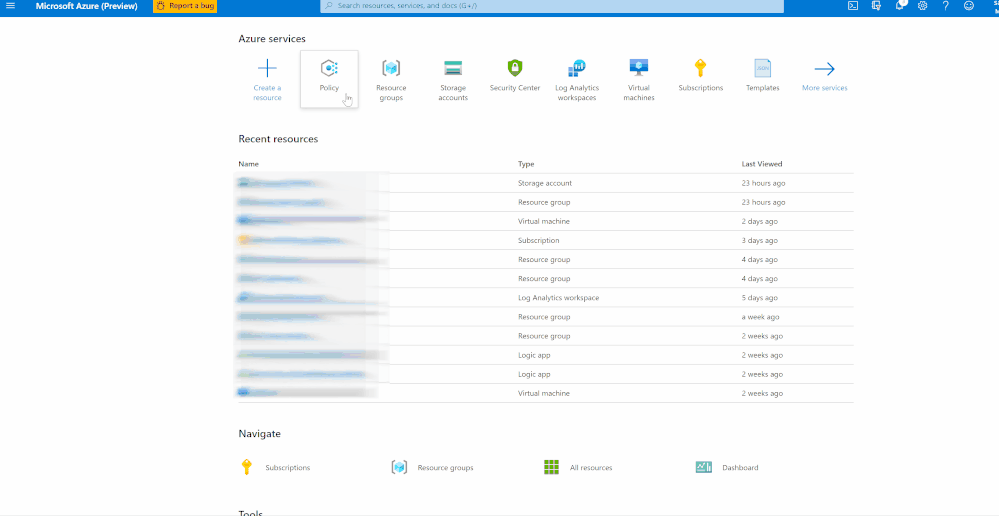
Task: Select the 'Subscription' type cell
Action: pyautogui.click(x=538, y=240)
